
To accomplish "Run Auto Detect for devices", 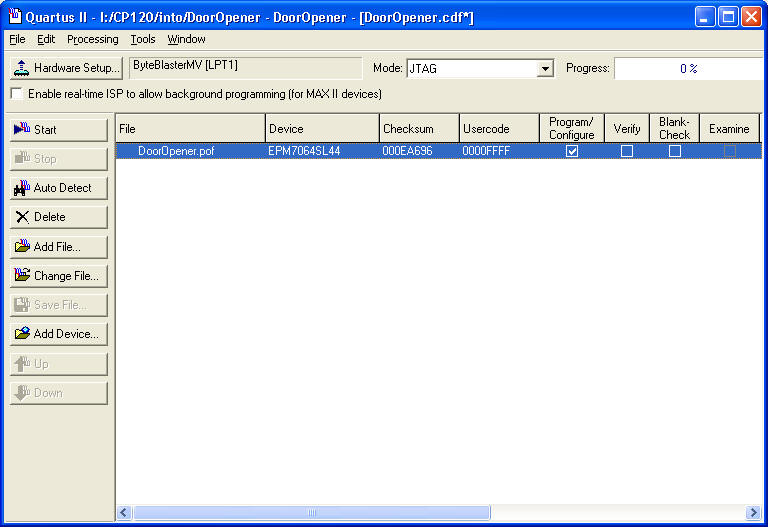I will pyautogui.click(x=58, y=188).
